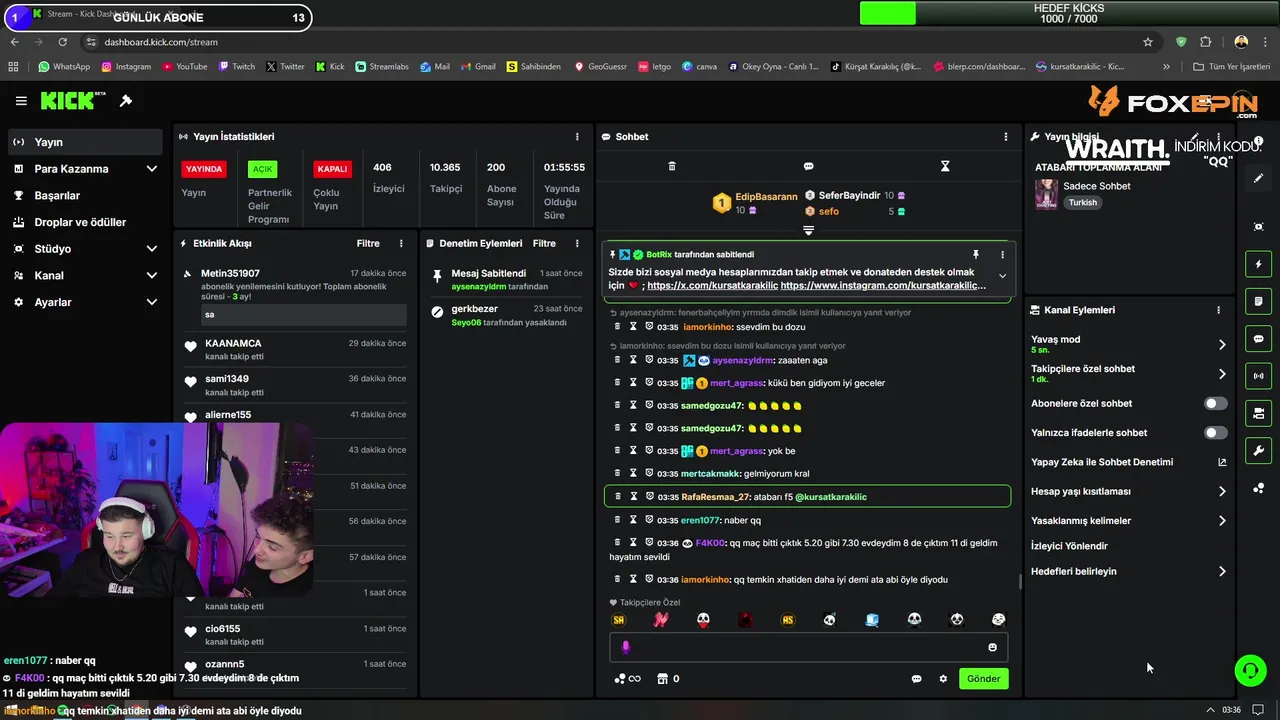Click the Gönder send button
Image resolution: width=1280 pixels, height=720 pixels.
983,679
